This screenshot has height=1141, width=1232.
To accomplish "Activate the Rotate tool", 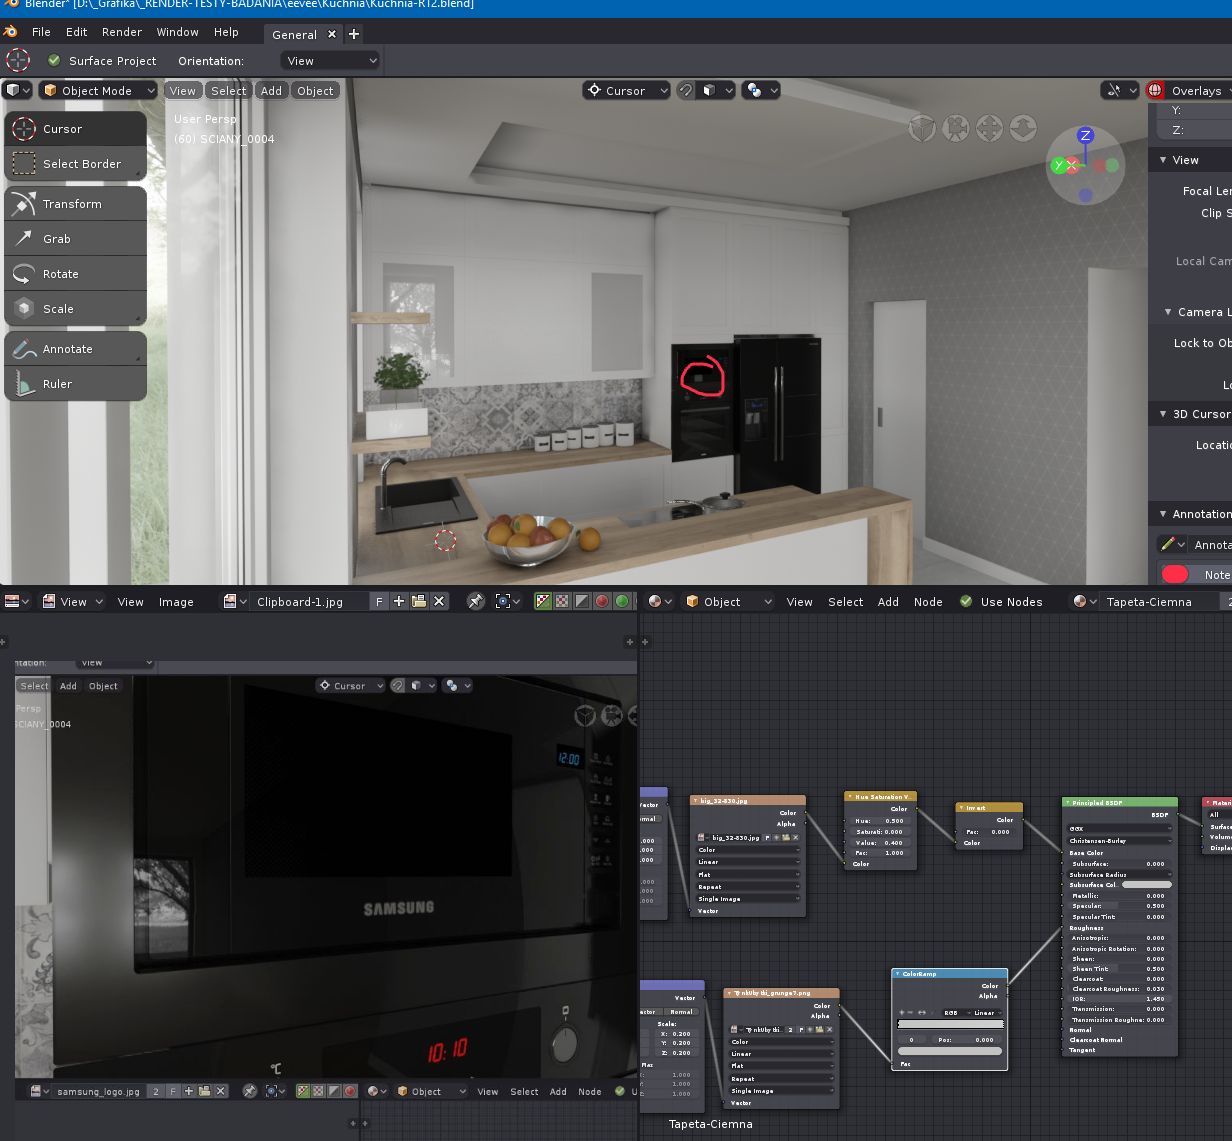I will 76,274.
